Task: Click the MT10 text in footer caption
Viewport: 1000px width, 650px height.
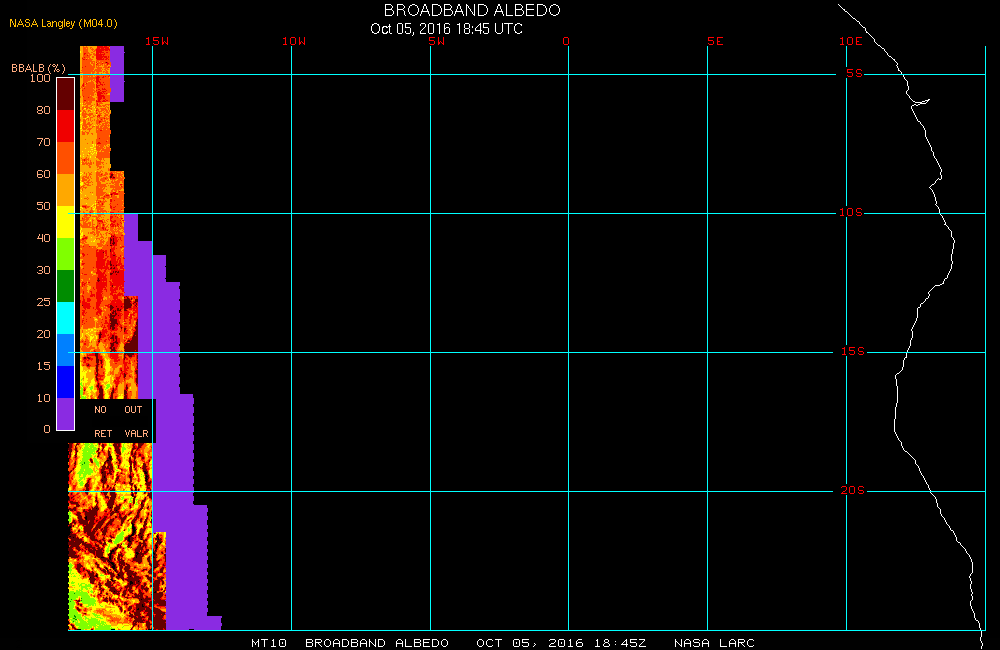Action: [268, 643]
